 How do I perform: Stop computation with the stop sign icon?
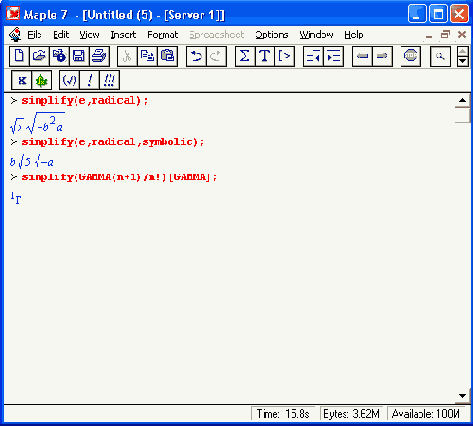[x=410, y=56]
